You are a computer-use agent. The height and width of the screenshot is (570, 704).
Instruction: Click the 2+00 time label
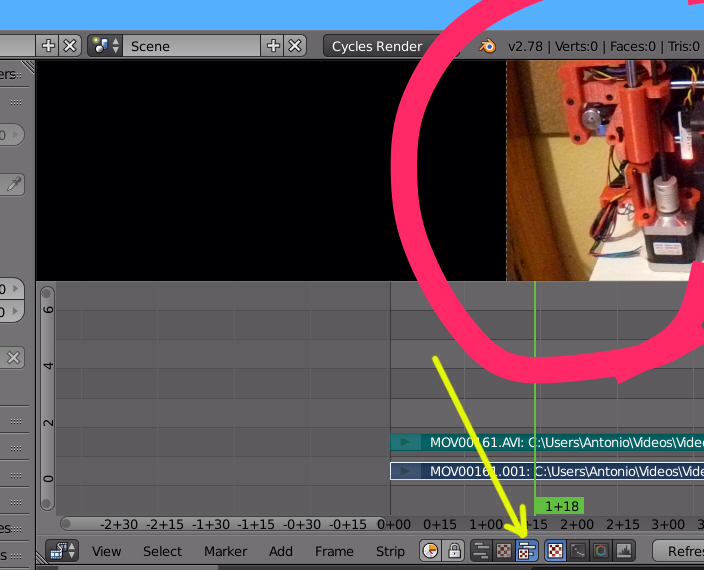[x=576, y=524]
